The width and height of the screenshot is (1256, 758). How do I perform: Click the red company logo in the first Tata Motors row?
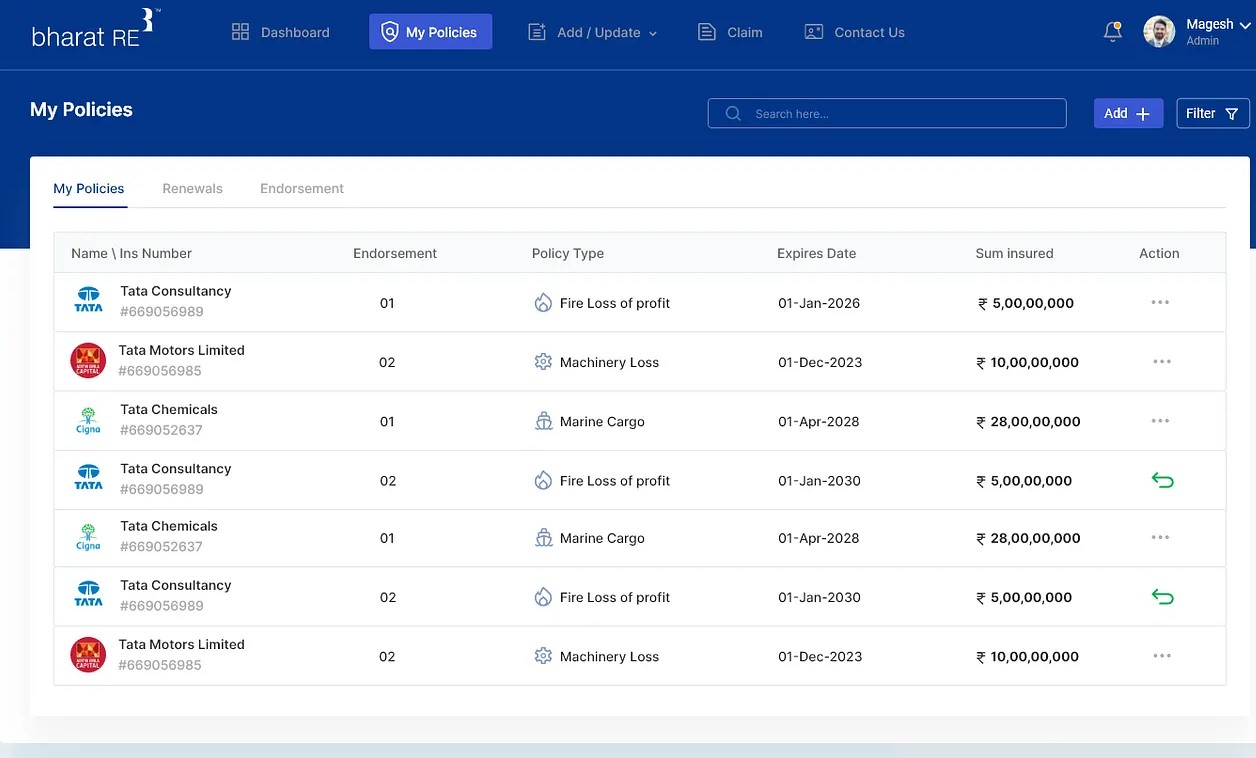[88, 361]
